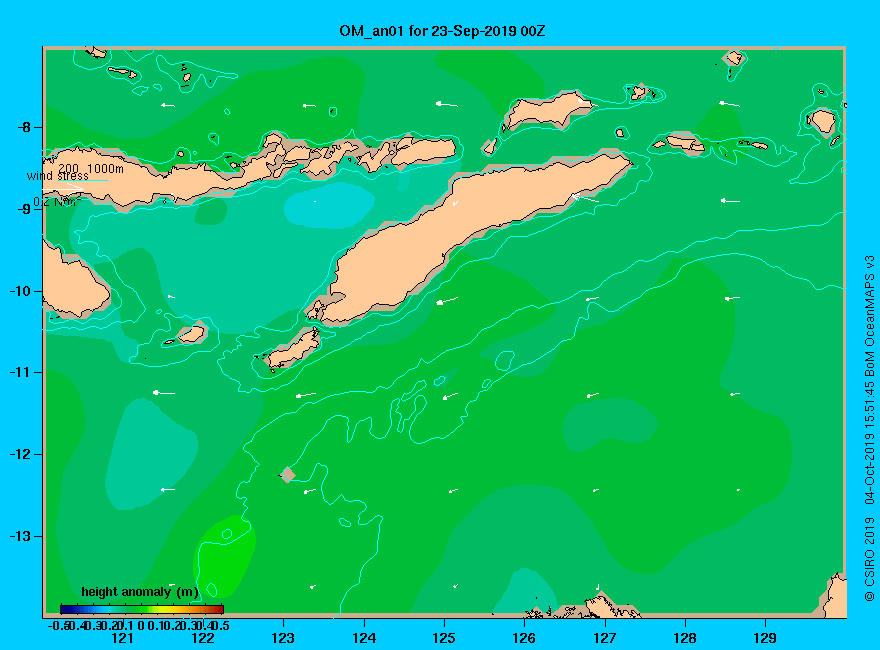880x650 pixels.
Task: Click the latitude tick label '-11'
Action: [21, 372]
